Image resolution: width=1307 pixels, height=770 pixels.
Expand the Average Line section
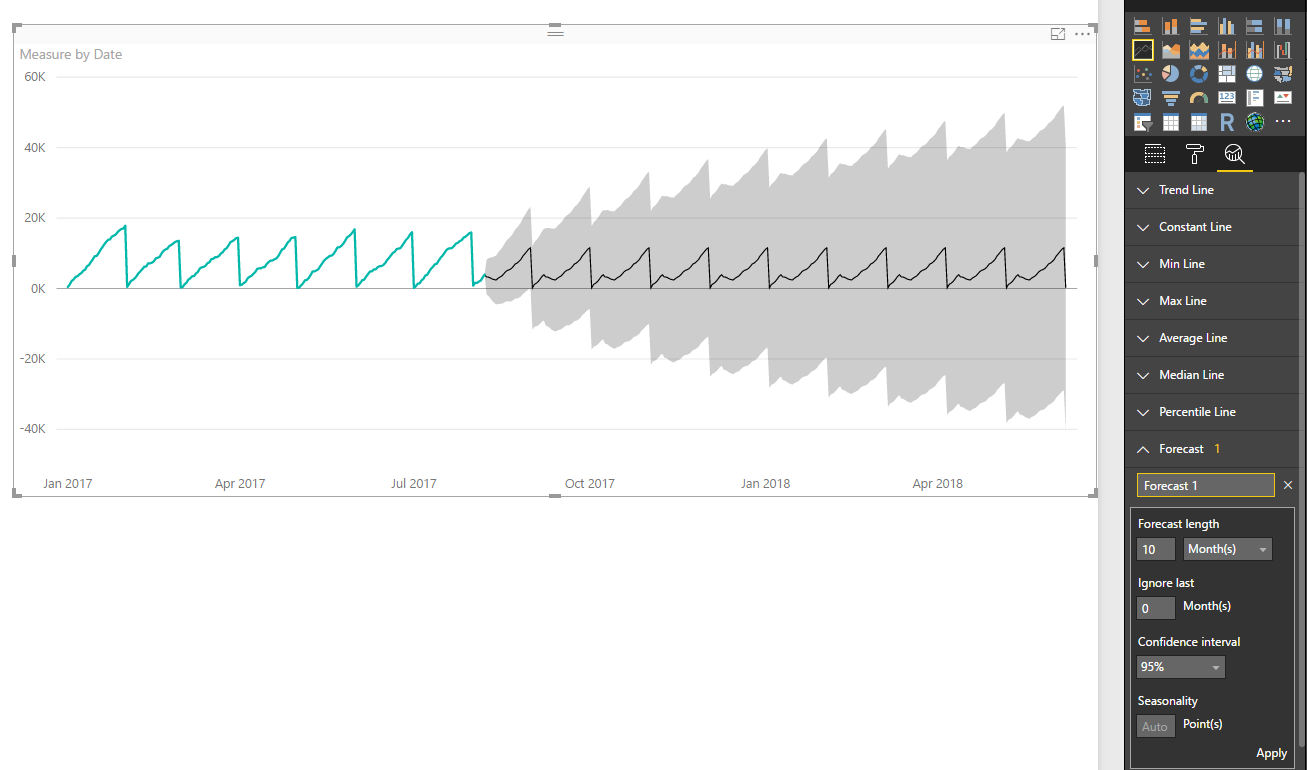[1211, 338]
